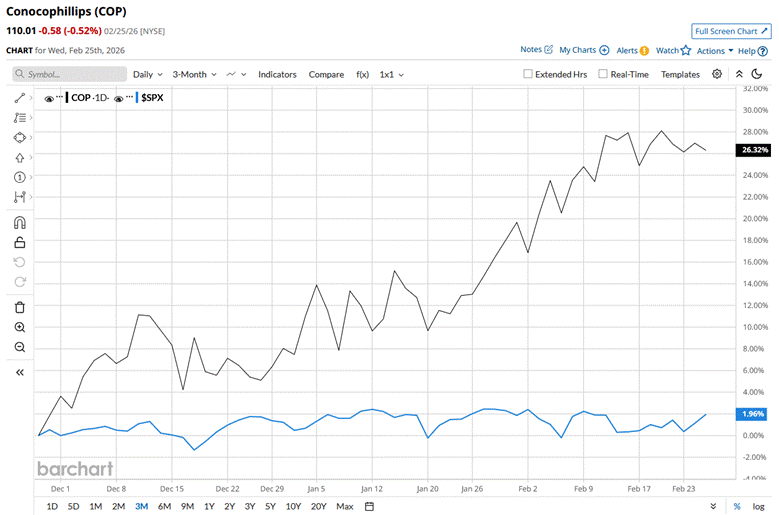Select the trend line drawing tool

pyautogui.click(x=20, y=98)
